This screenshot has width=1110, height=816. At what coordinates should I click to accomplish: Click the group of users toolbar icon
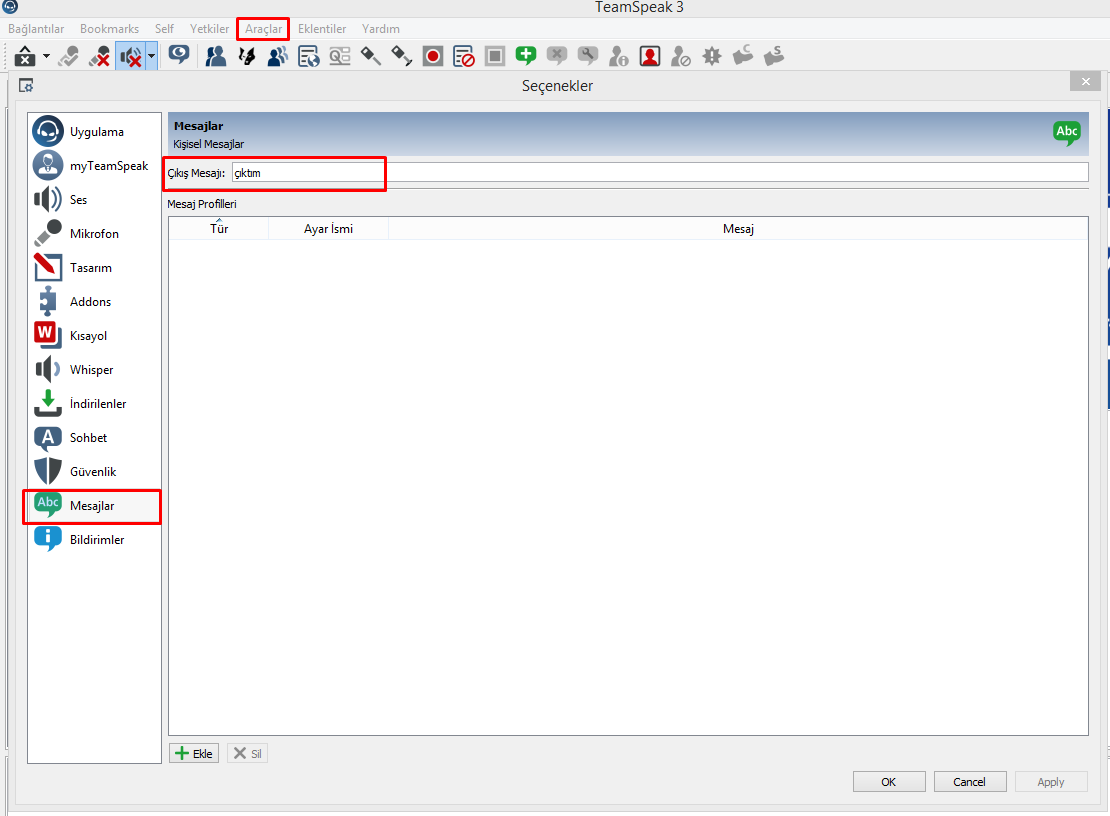(x=278, y=56)
